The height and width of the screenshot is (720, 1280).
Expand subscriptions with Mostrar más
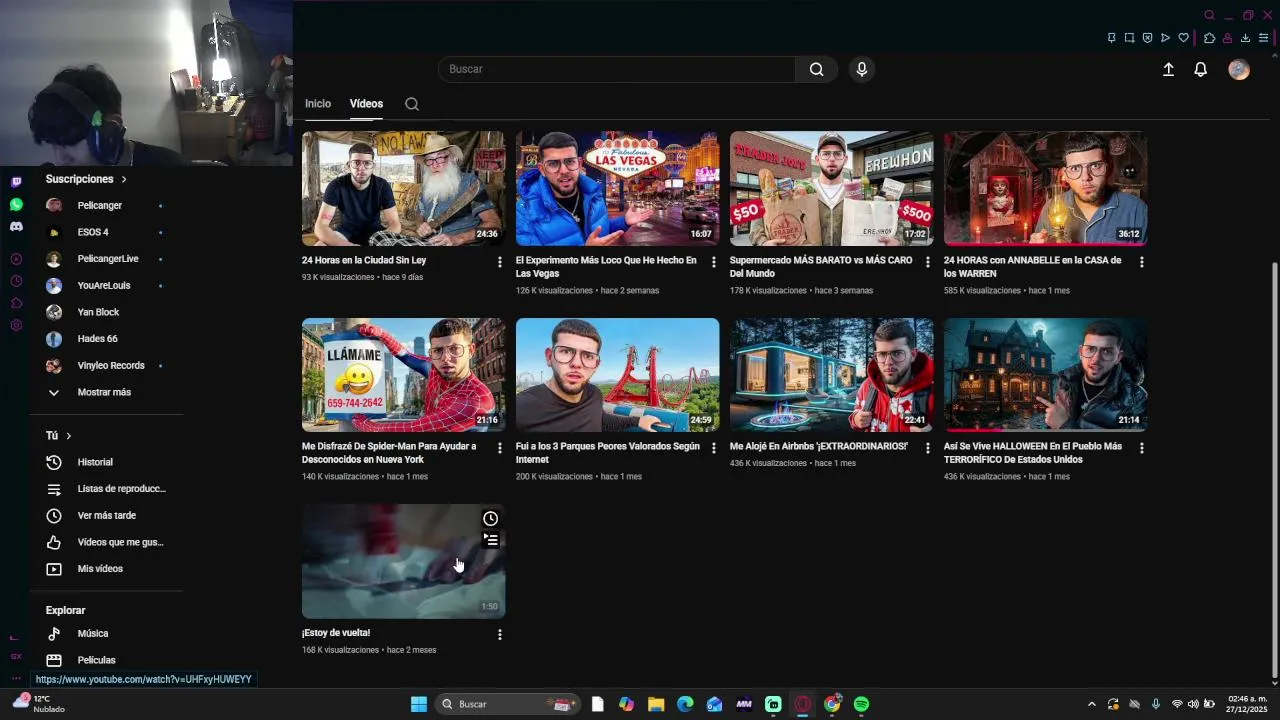(104, 392)
